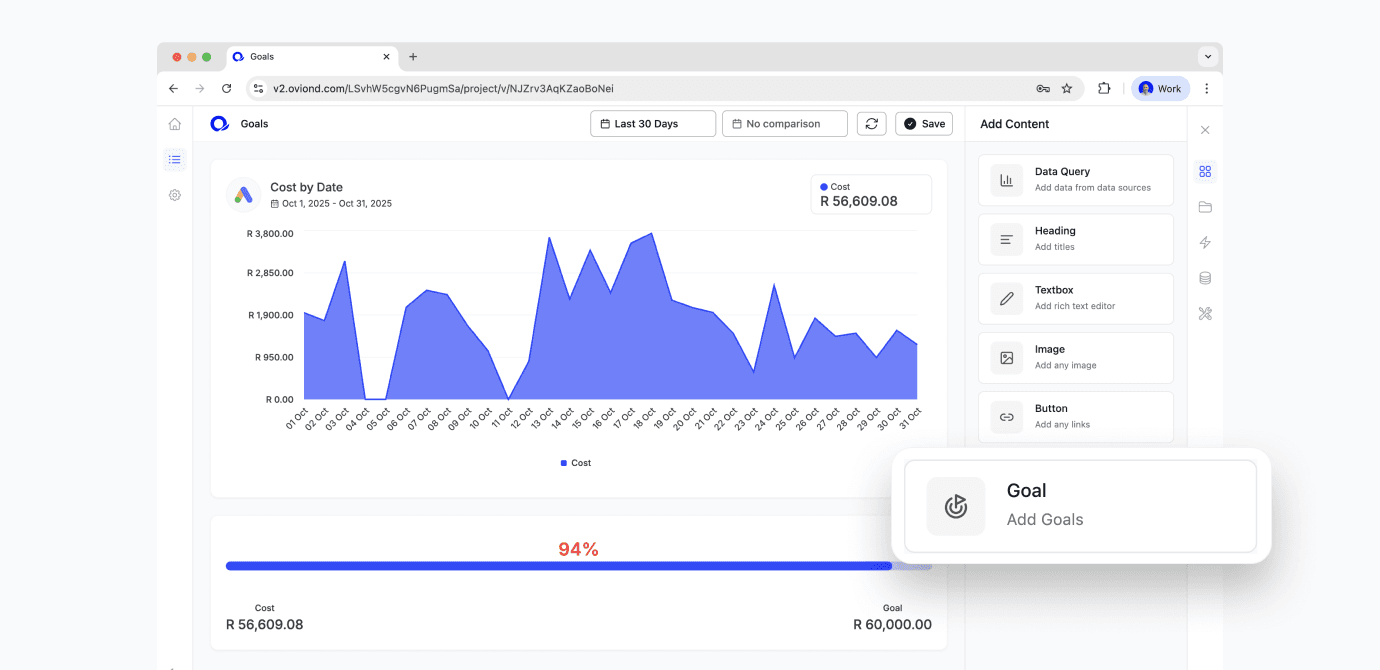Open the Home icon in the left sidebar
Screen dimensions: 1380x670
175,123
